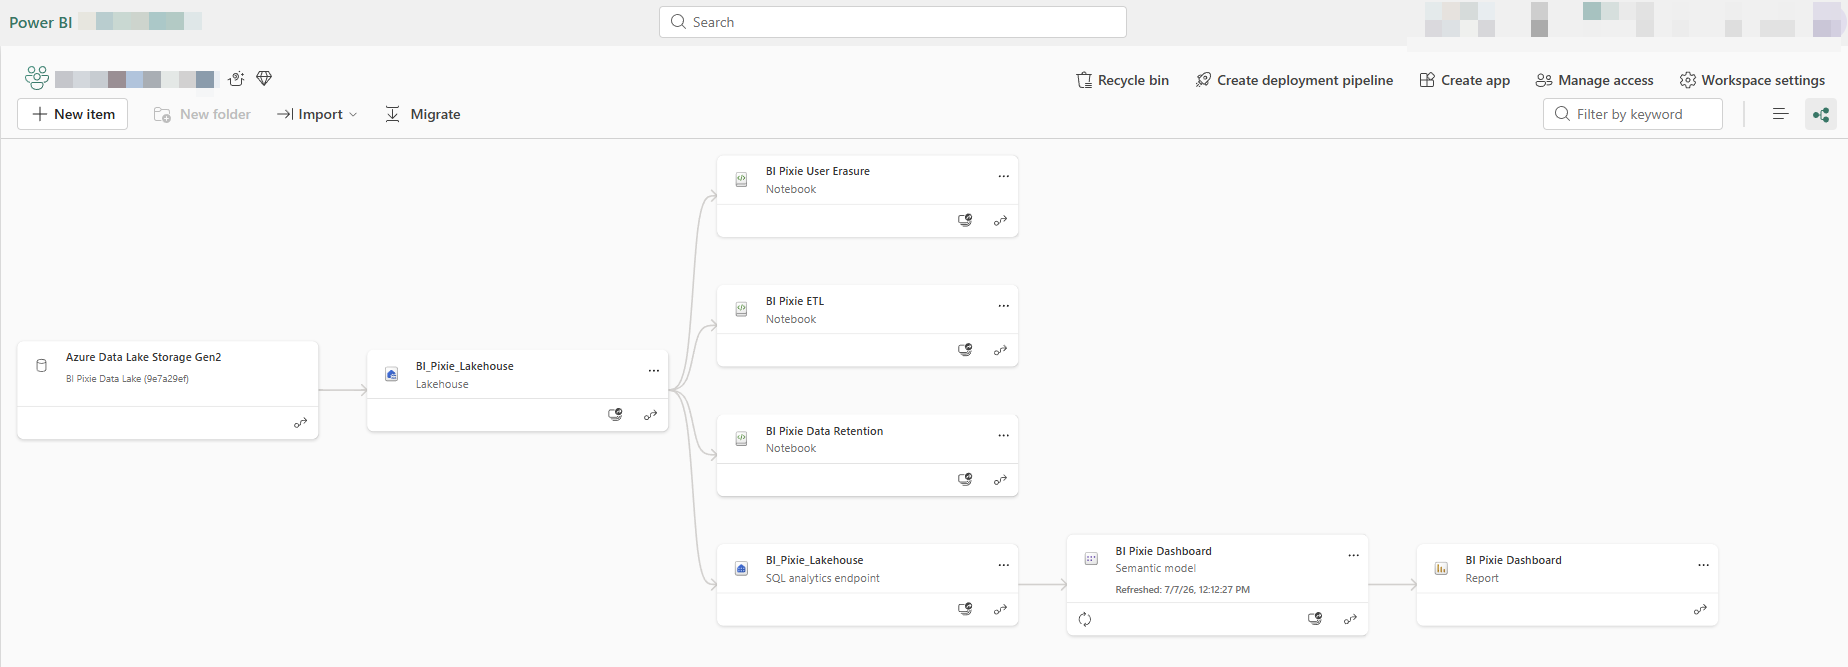1848x667 pixels.
Task: Open BI Pixie Dashboard report title
Action: pos(1513,560)
